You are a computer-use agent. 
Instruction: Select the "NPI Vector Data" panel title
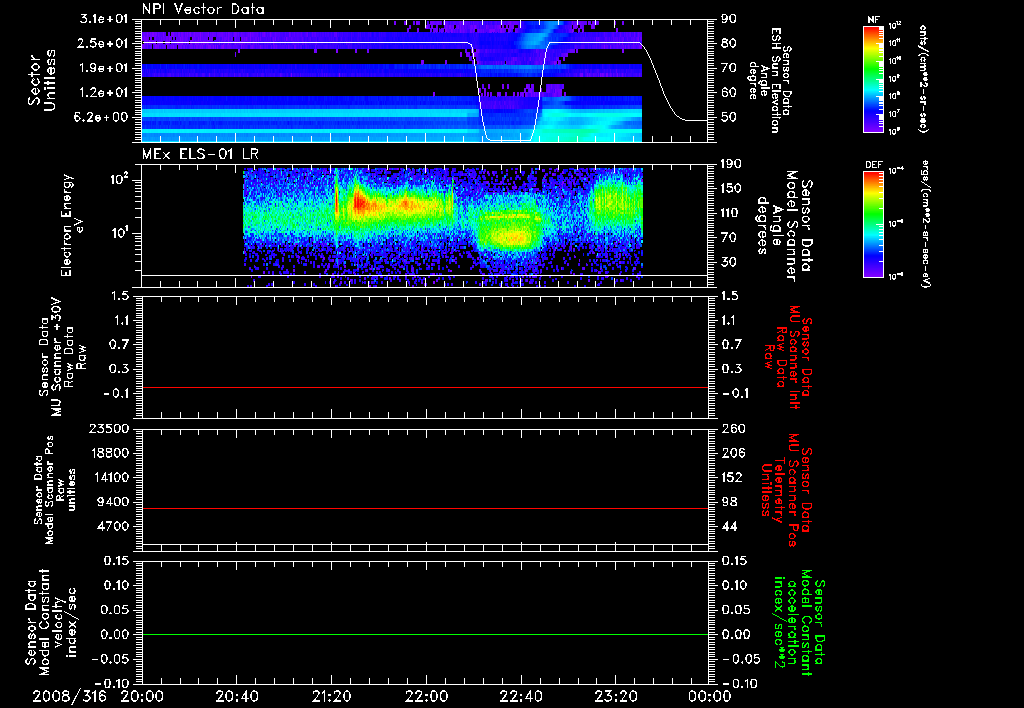[203, 9]
